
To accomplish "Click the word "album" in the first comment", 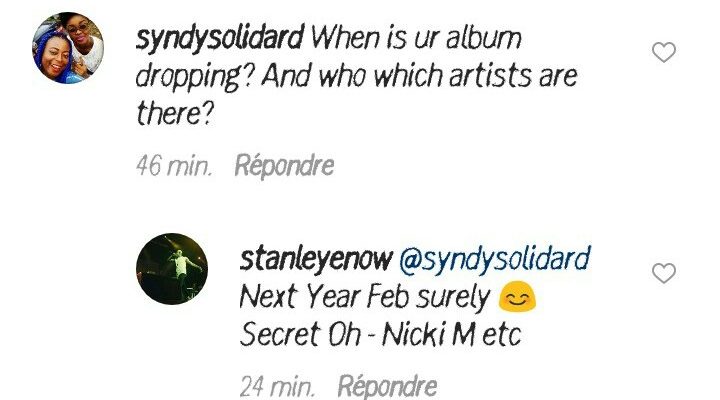I will point(484,38).
